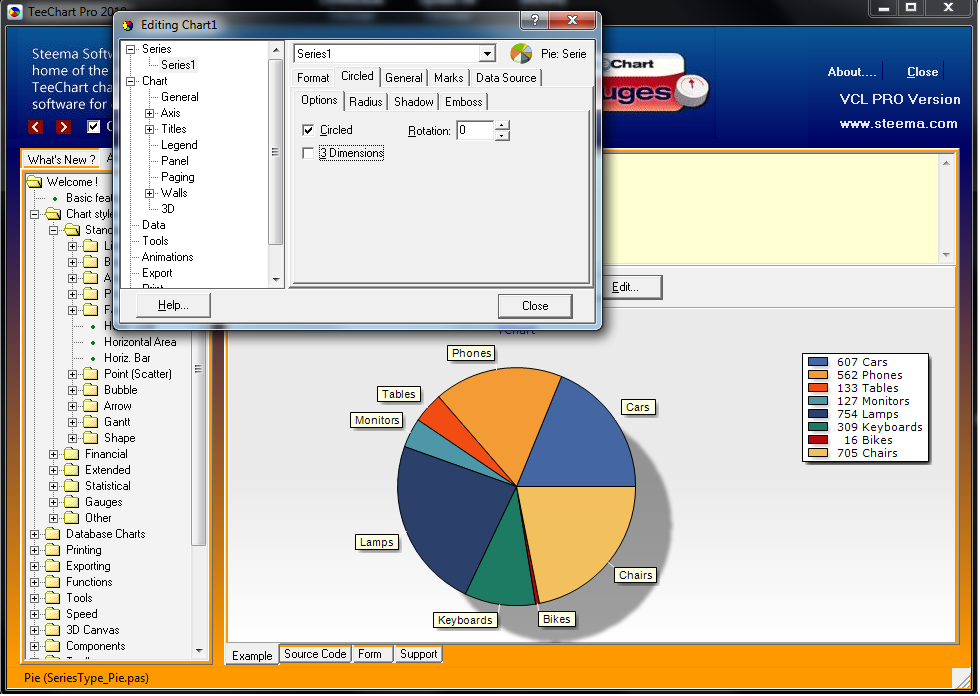
Task: Enable the 3 Dimensions checkbox
Action: [x=308, y=153]
